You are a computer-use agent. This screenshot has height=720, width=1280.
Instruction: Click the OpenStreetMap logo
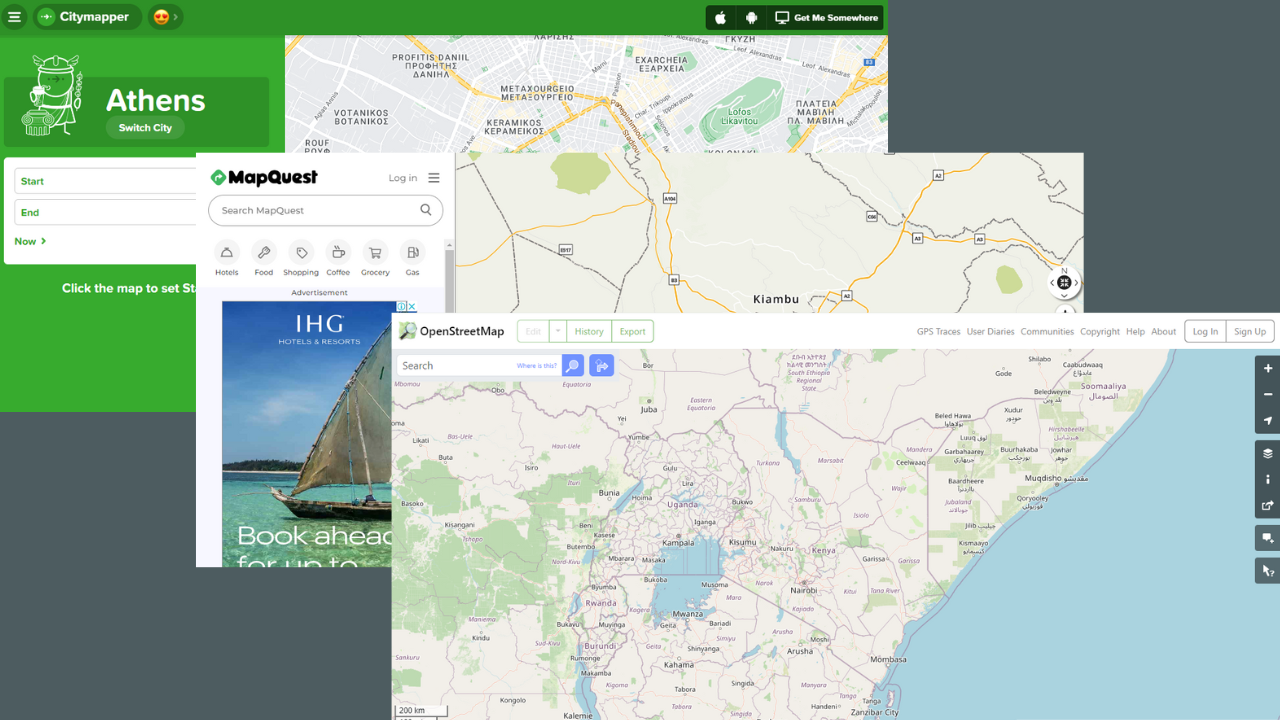click(x=451, y=331)
